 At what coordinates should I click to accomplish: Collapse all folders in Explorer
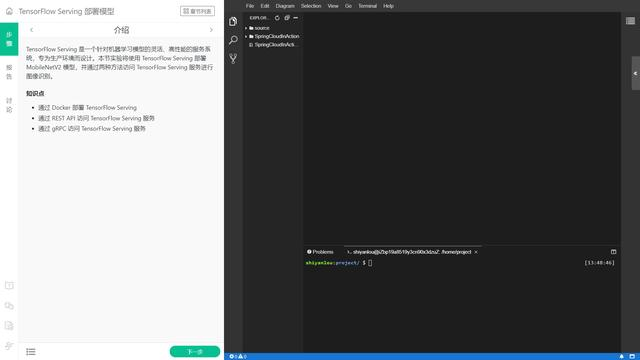pos(287,18)
